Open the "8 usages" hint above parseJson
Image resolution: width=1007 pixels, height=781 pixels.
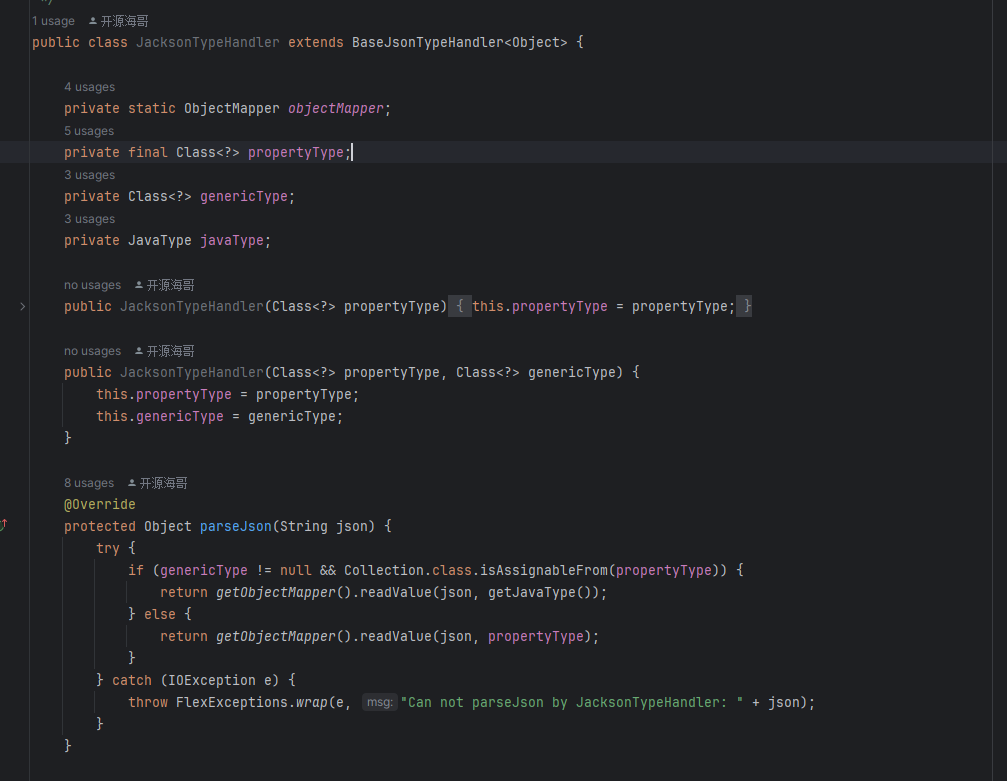coord(89,483)
